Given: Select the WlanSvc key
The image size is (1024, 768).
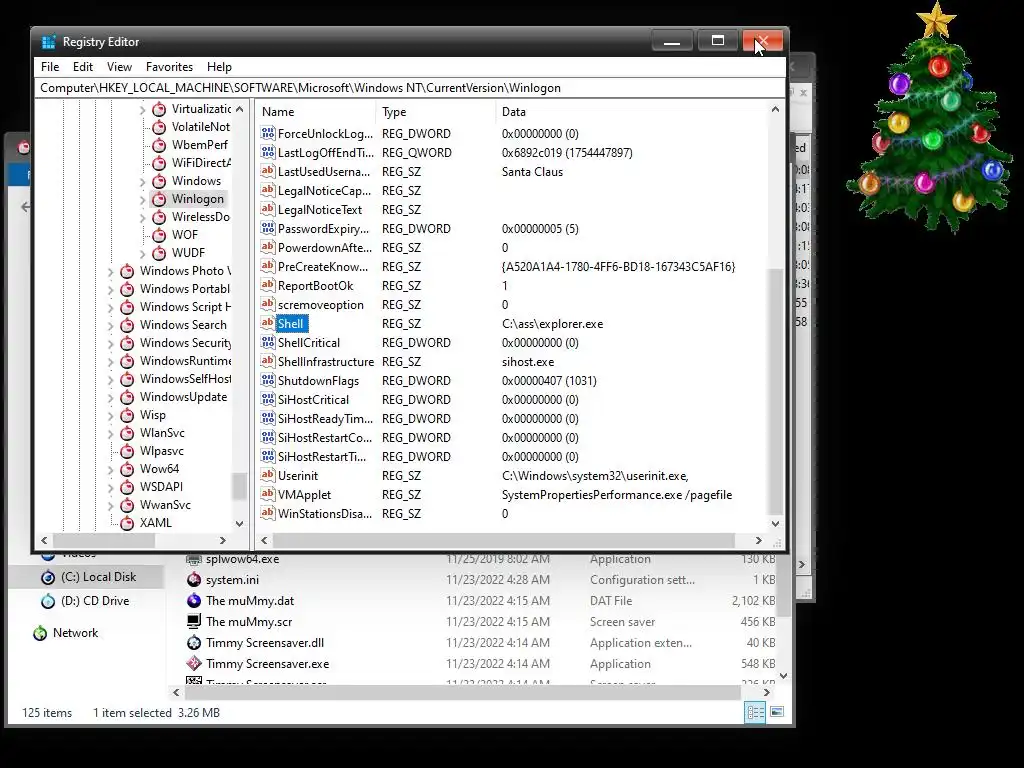Looking at the screenshot, I should [x=162, y=432].
